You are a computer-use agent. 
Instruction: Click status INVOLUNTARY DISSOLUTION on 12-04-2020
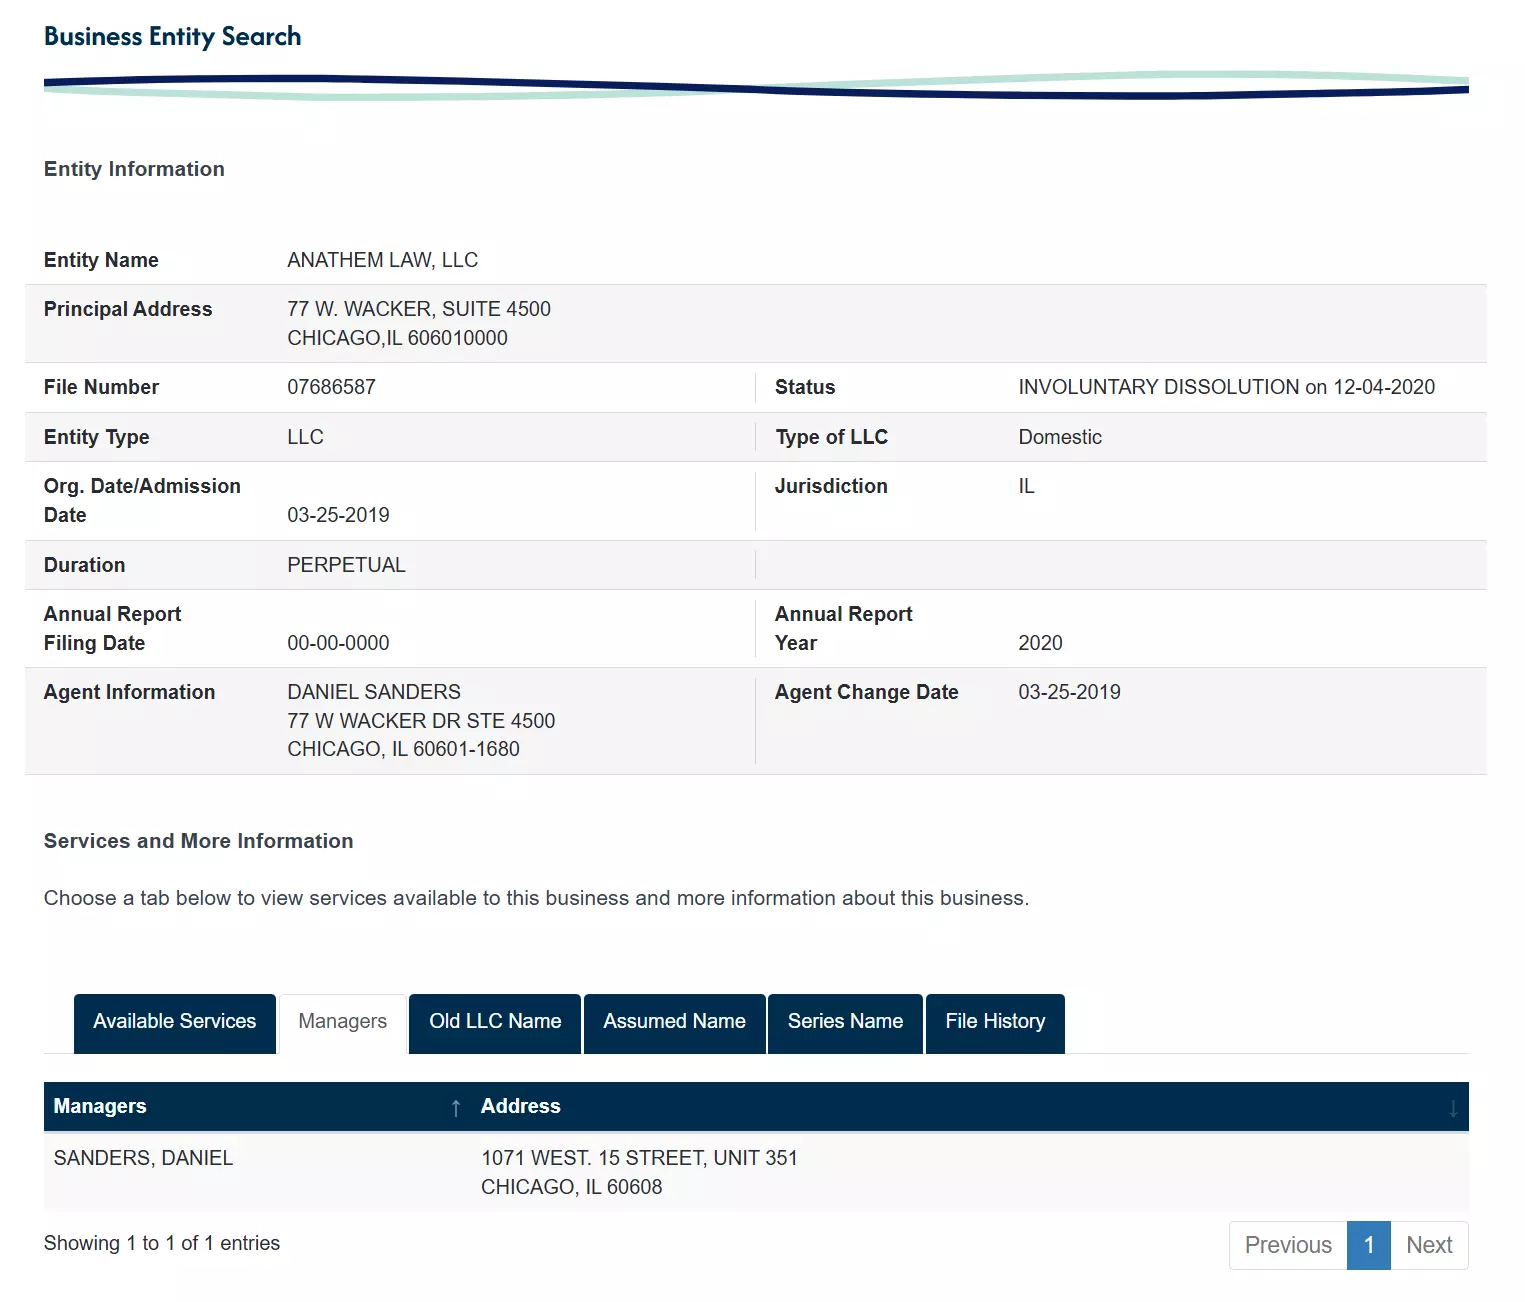click(1226, 387)
